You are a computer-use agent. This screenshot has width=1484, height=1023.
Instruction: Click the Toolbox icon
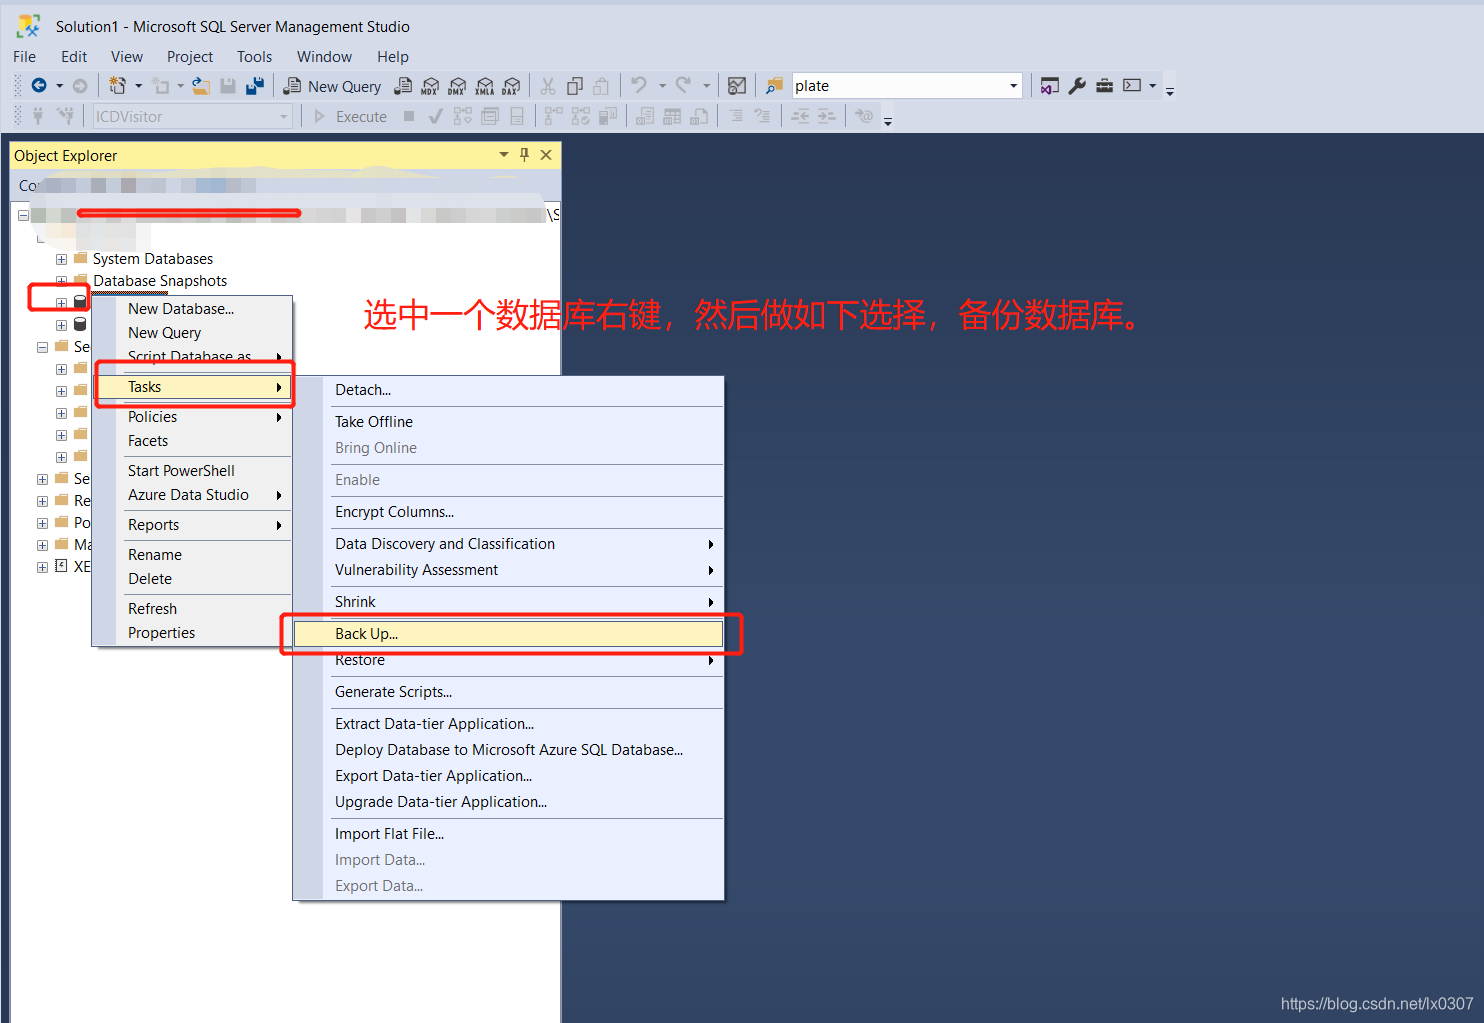tap(1104, 86)
